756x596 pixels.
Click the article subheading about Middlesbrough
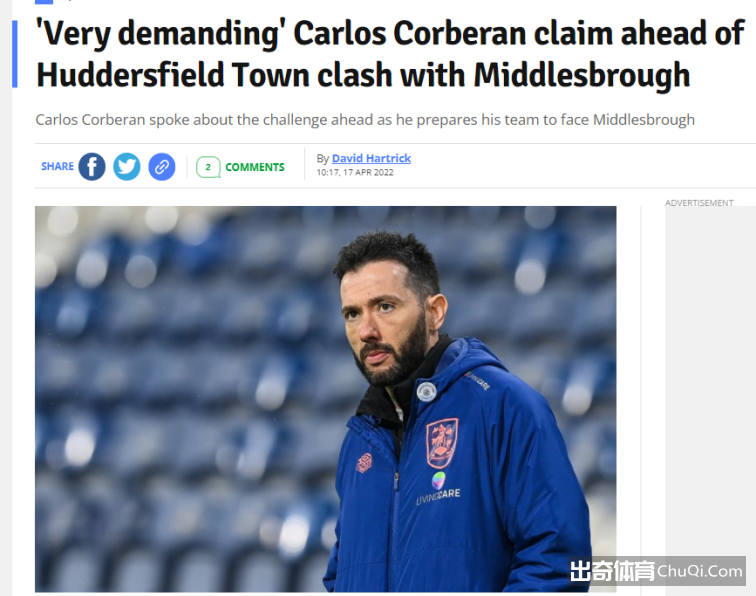click(365, 120)
